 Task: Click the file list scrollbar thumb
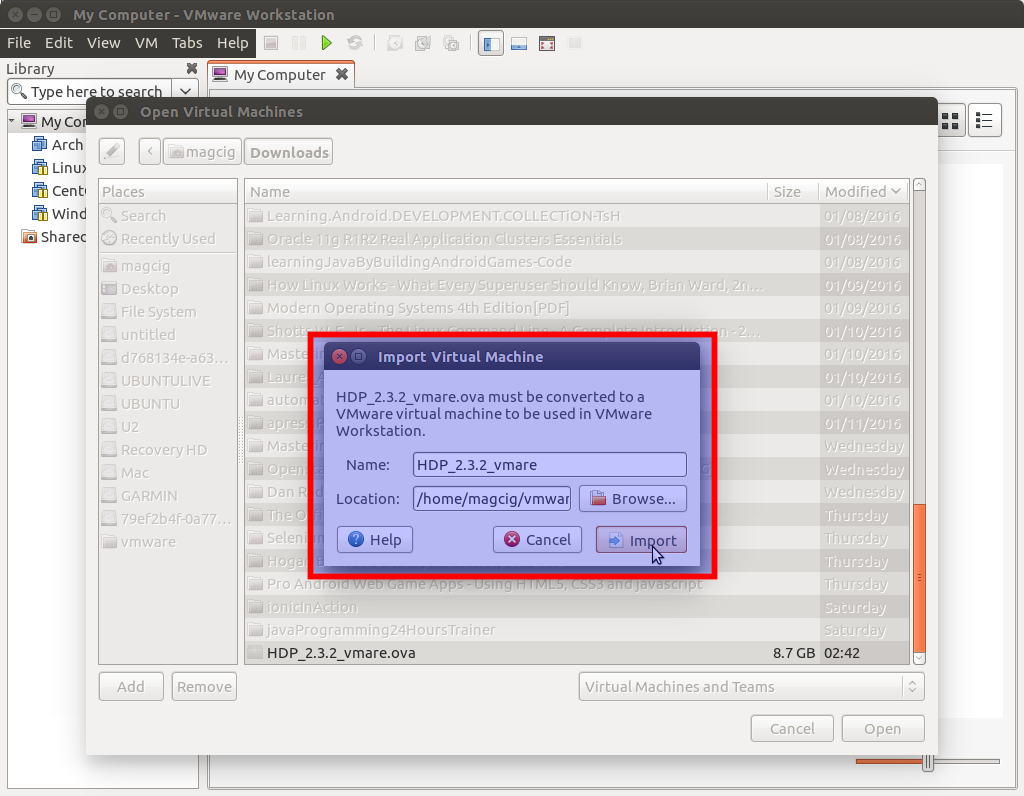pyautogui.click(x=920, y=578)
